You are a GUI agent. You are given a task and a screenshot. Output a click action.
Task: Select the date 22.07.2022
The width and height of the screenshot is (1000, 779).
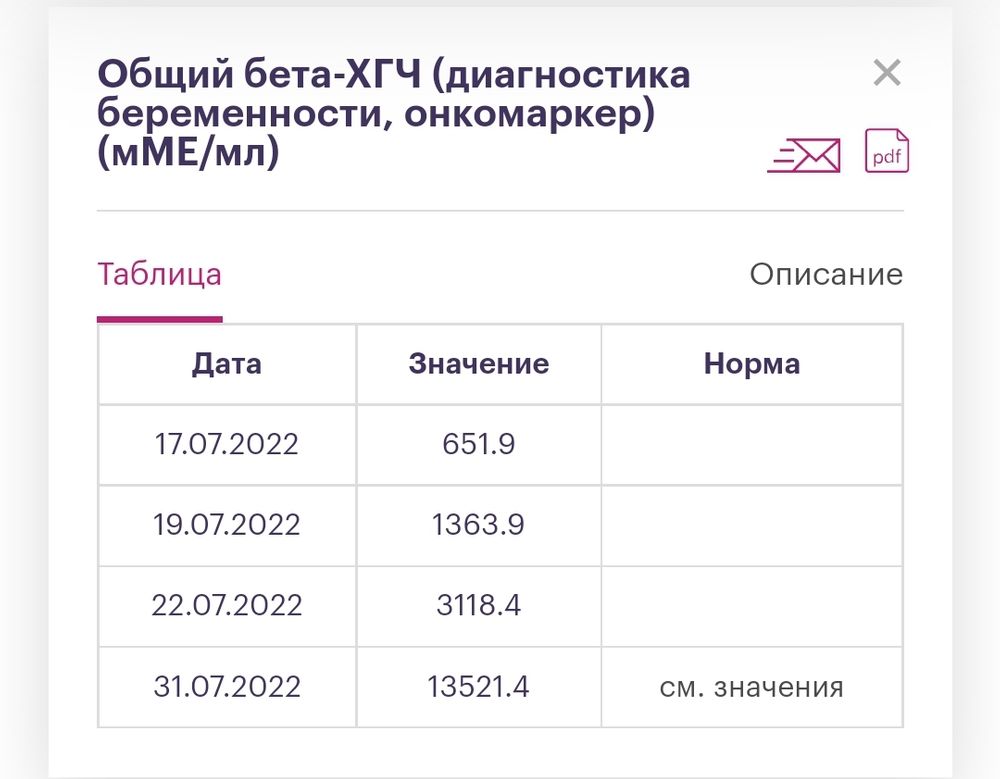[226, 605]
